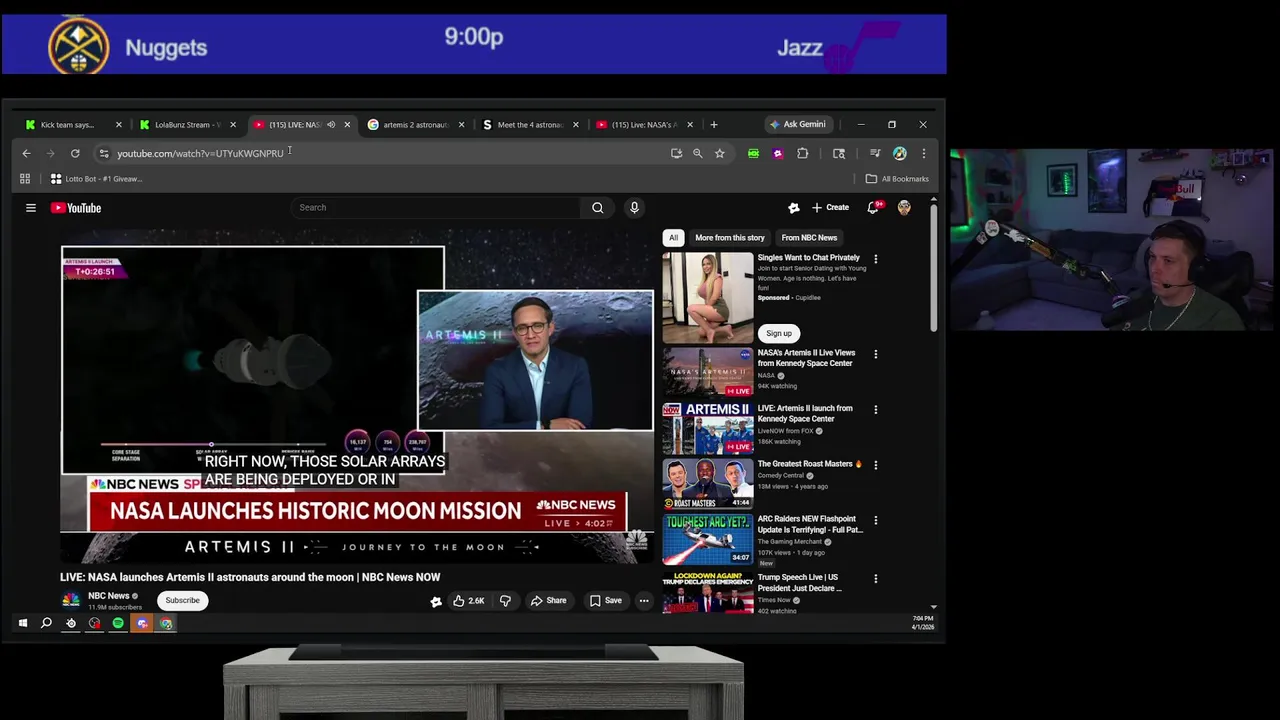
Task: Mute the tab using its speaker icon
Action: 331,125
